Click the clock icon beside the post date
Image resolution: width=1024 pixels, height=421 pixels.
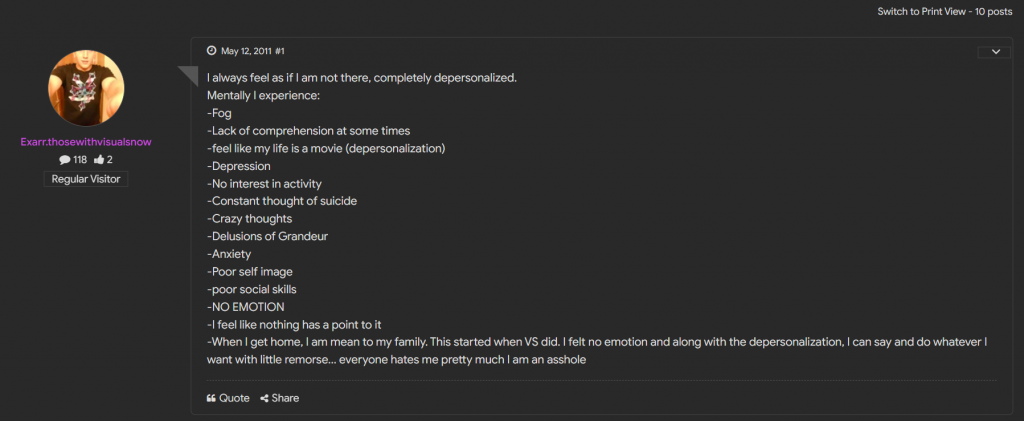[211, 50]
